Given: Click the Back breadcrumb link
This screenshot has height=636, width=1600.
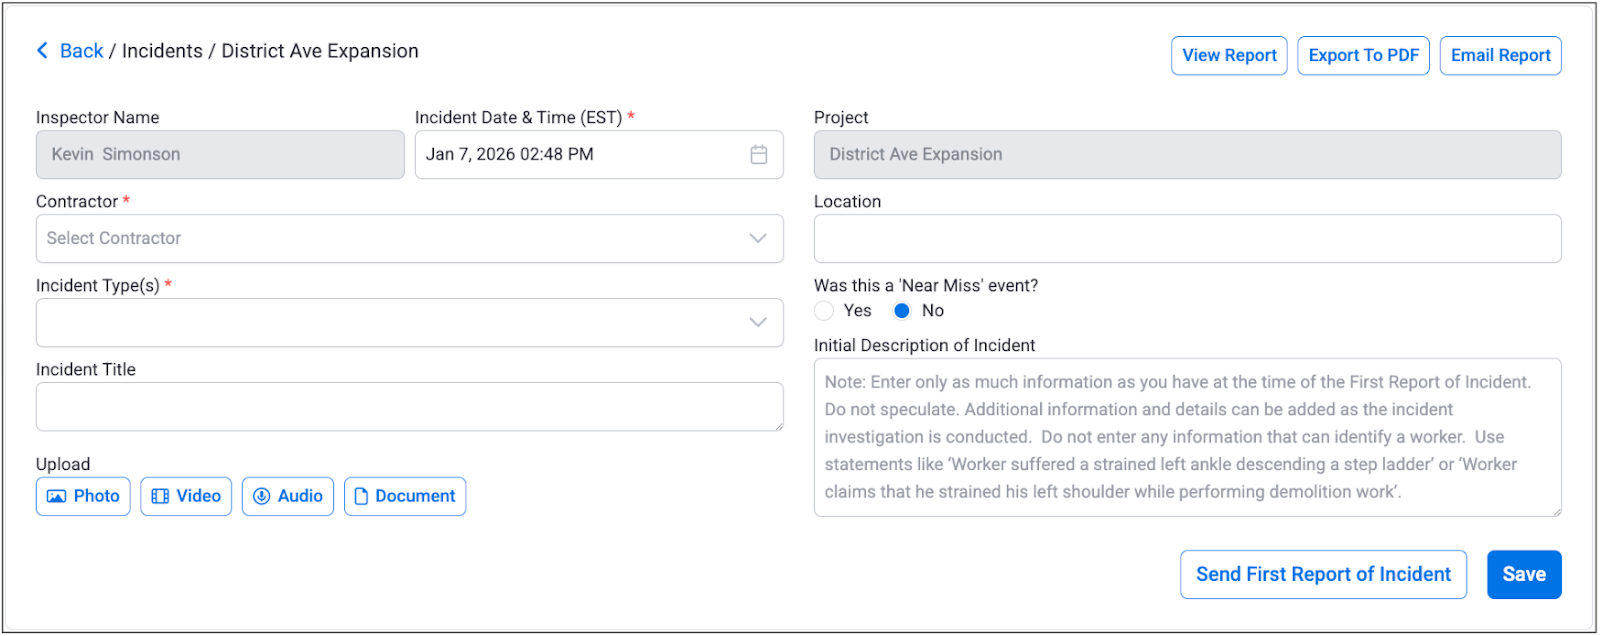Looking at the screenshot, I should (x=81, y=51).
